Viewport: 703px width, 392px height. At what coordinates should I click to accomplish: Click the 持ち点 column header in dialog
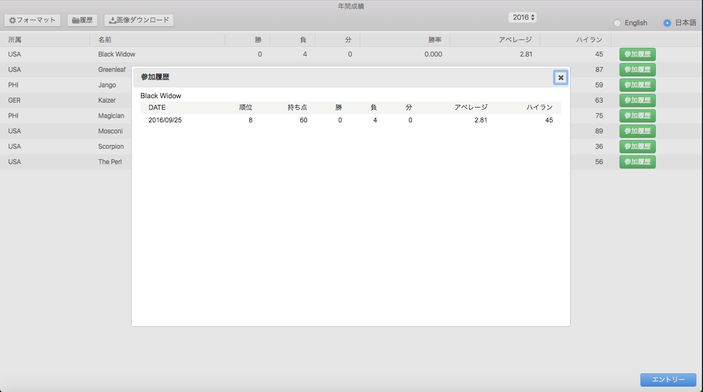pos(297,108)
